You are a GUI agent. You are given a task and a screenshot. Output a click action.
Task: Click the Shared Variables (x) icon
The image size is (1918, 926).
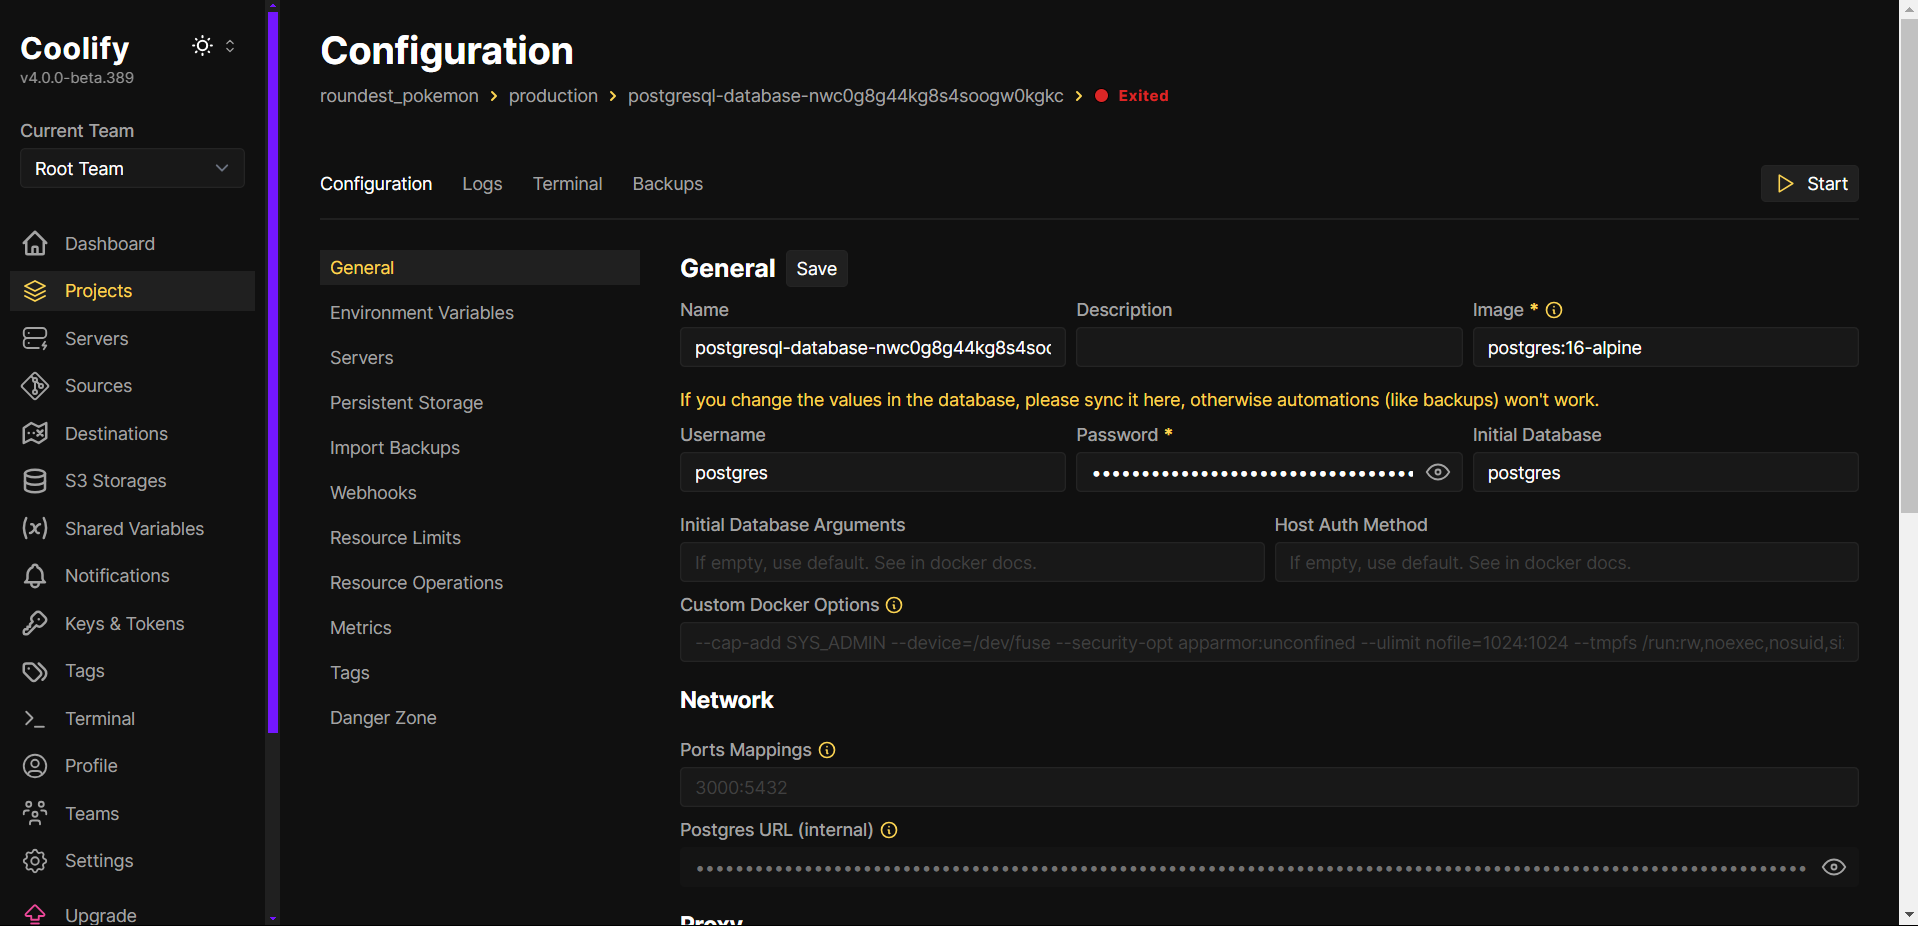[35, 528]
